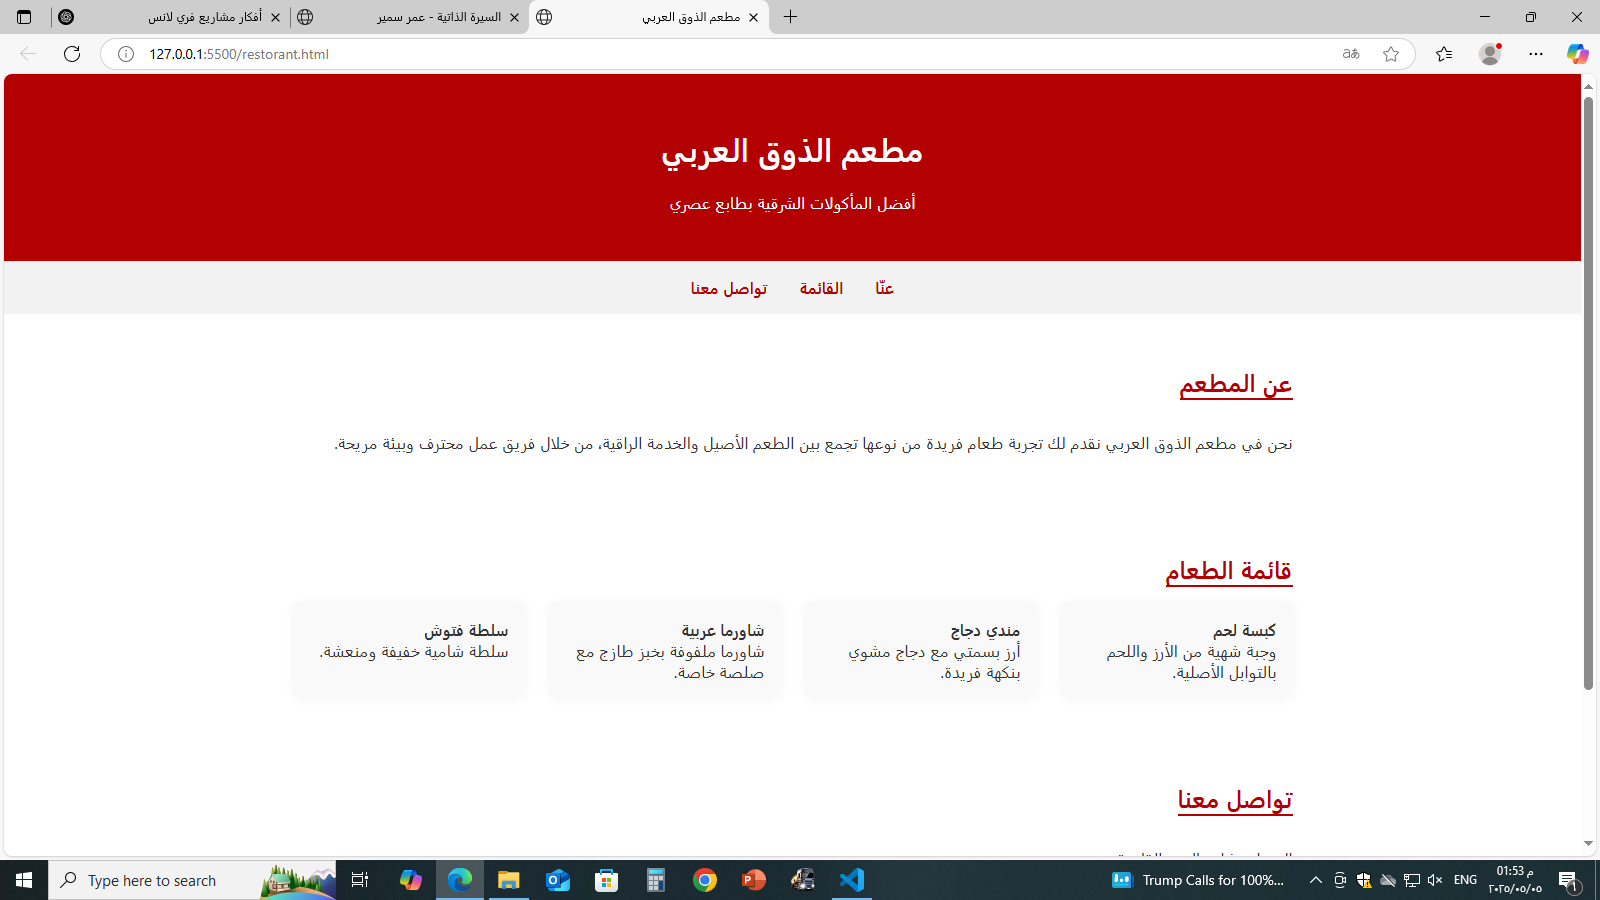Screen dimensions: 1600x900
Task: Click the عن المطعم section heading
Action: click(x=1236, y=385)
